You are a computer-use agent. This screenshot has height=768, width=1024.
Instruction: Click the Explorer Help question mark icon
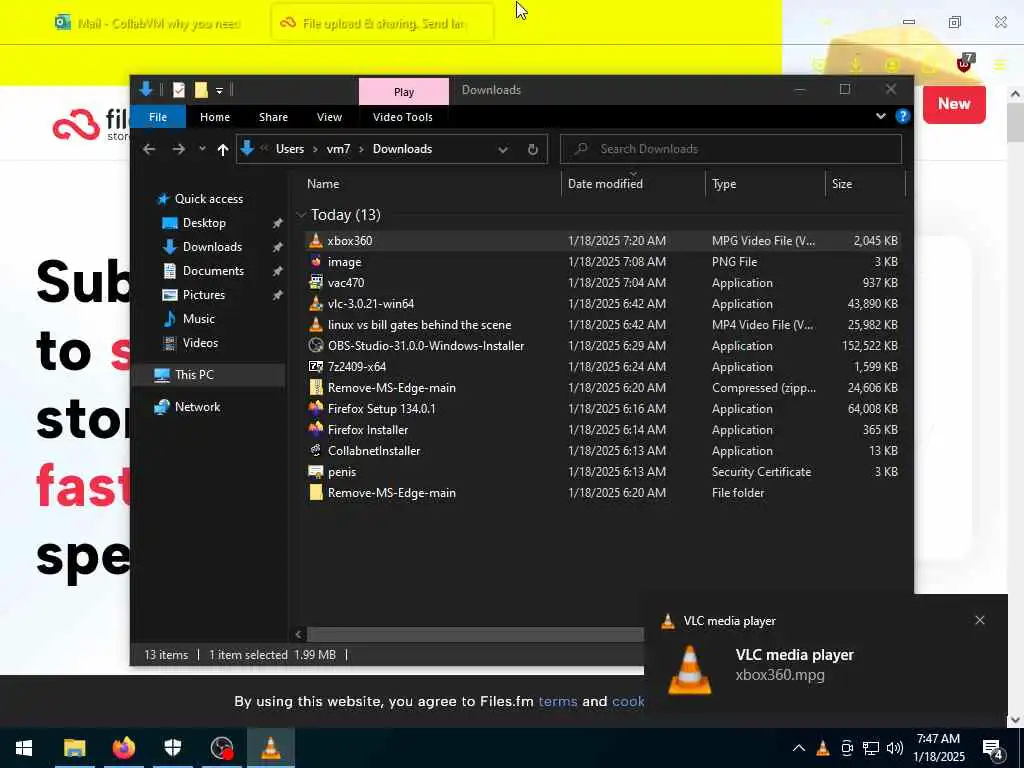(903, 116)
